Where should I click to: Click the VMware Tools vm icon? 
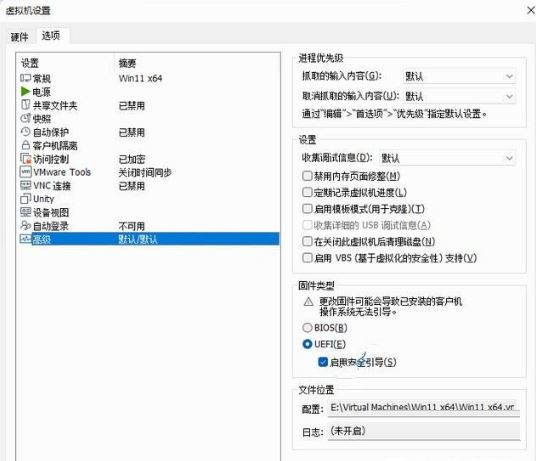(x=25, y=172)
